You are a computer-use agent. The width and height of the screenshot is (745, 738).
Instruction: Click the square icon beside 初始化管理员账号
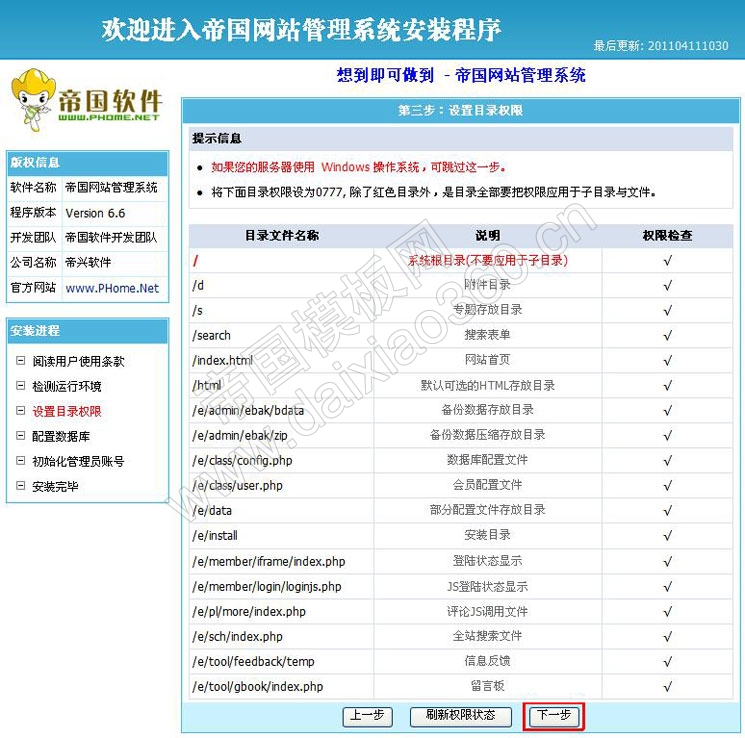[x=20, y=461]
